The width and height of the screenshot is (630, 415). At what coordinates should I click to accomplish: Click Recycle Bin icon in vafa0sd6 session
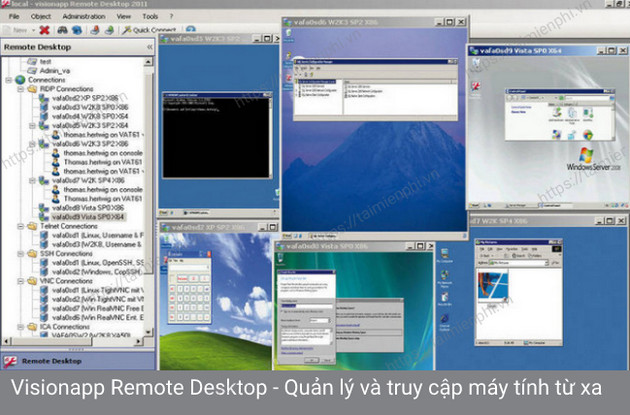click(288, 35)
